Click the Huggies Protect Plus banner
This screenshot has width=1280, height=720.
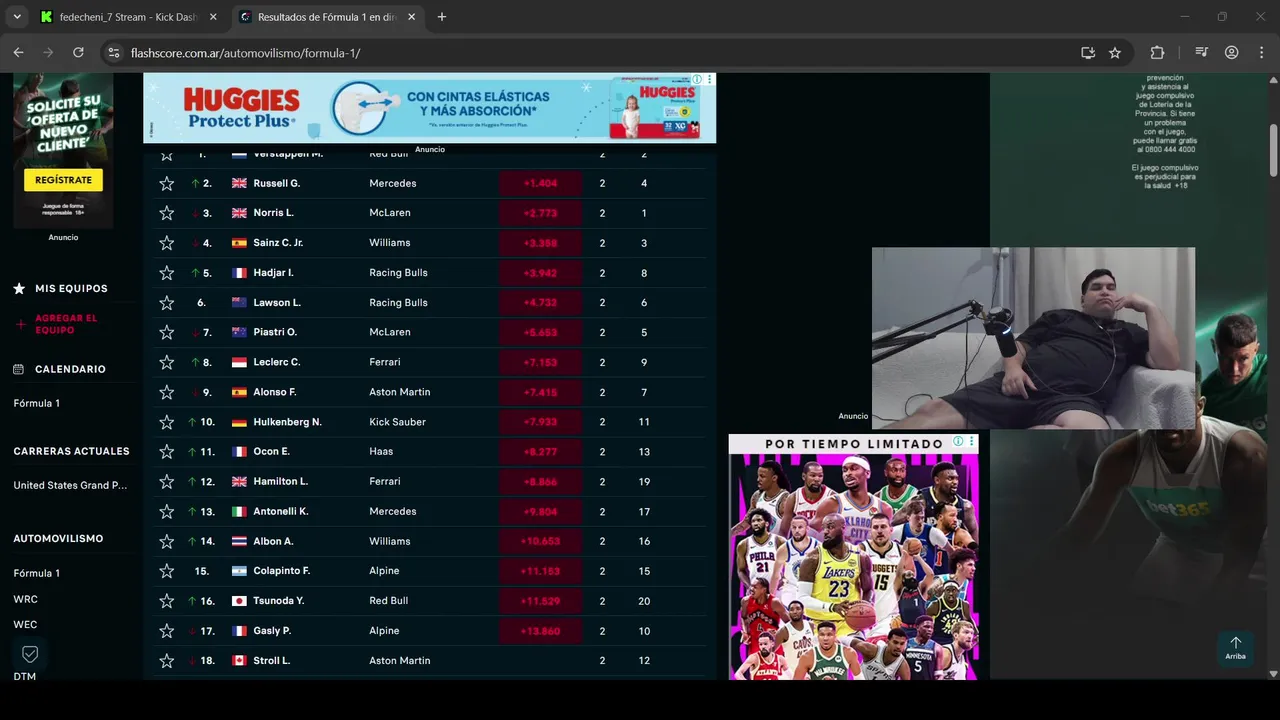click(429, 108)
